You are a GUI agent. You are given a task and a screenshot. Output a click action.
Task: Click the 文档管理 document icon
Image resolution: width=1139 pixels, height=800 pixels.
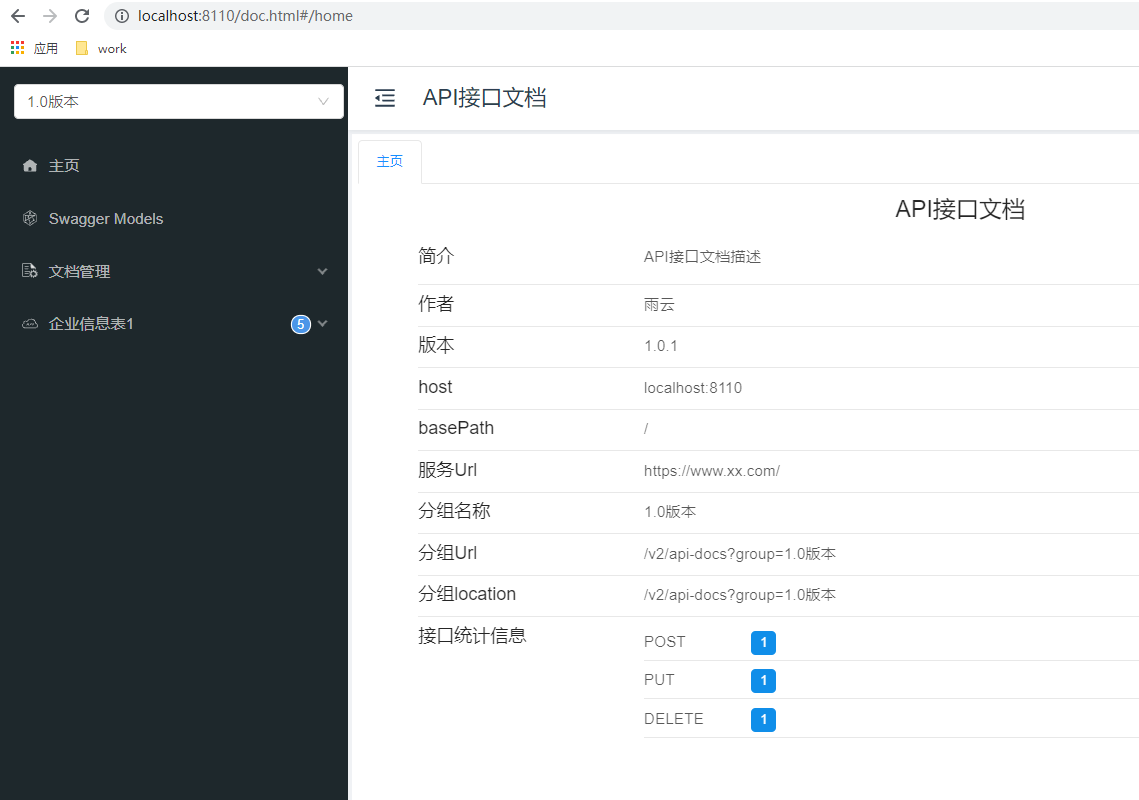(x=30, y=271)
